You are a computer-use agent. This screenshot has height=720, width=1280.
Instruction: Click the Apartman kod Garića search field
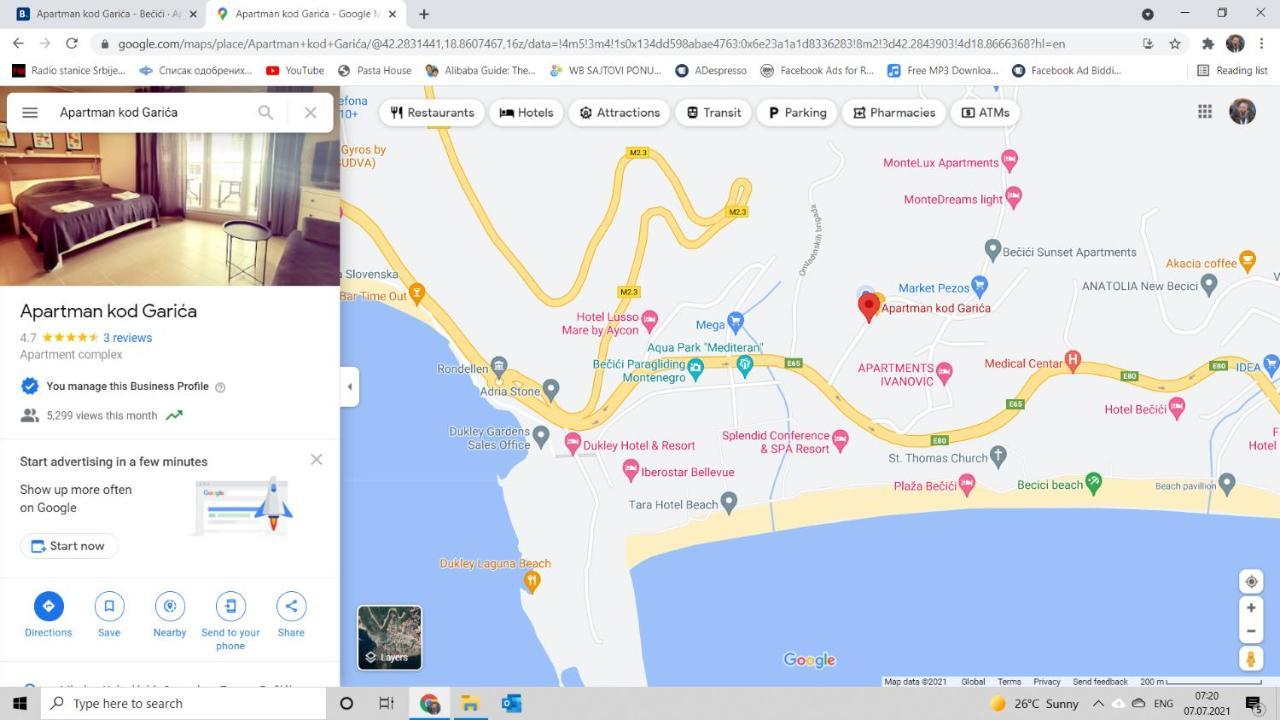pyautogui.click(x=150, y=112)
